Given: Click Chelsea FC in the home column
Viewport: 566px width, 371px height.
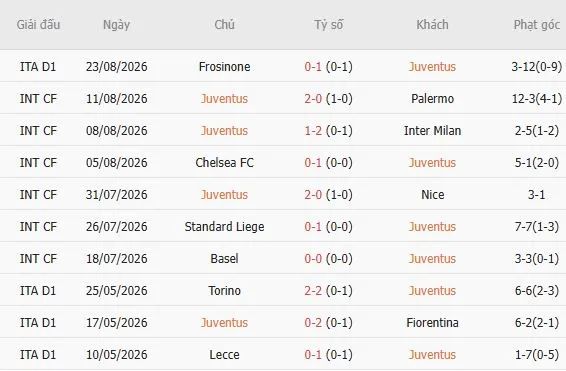Looking at the screenshot, I should (224, 163).
